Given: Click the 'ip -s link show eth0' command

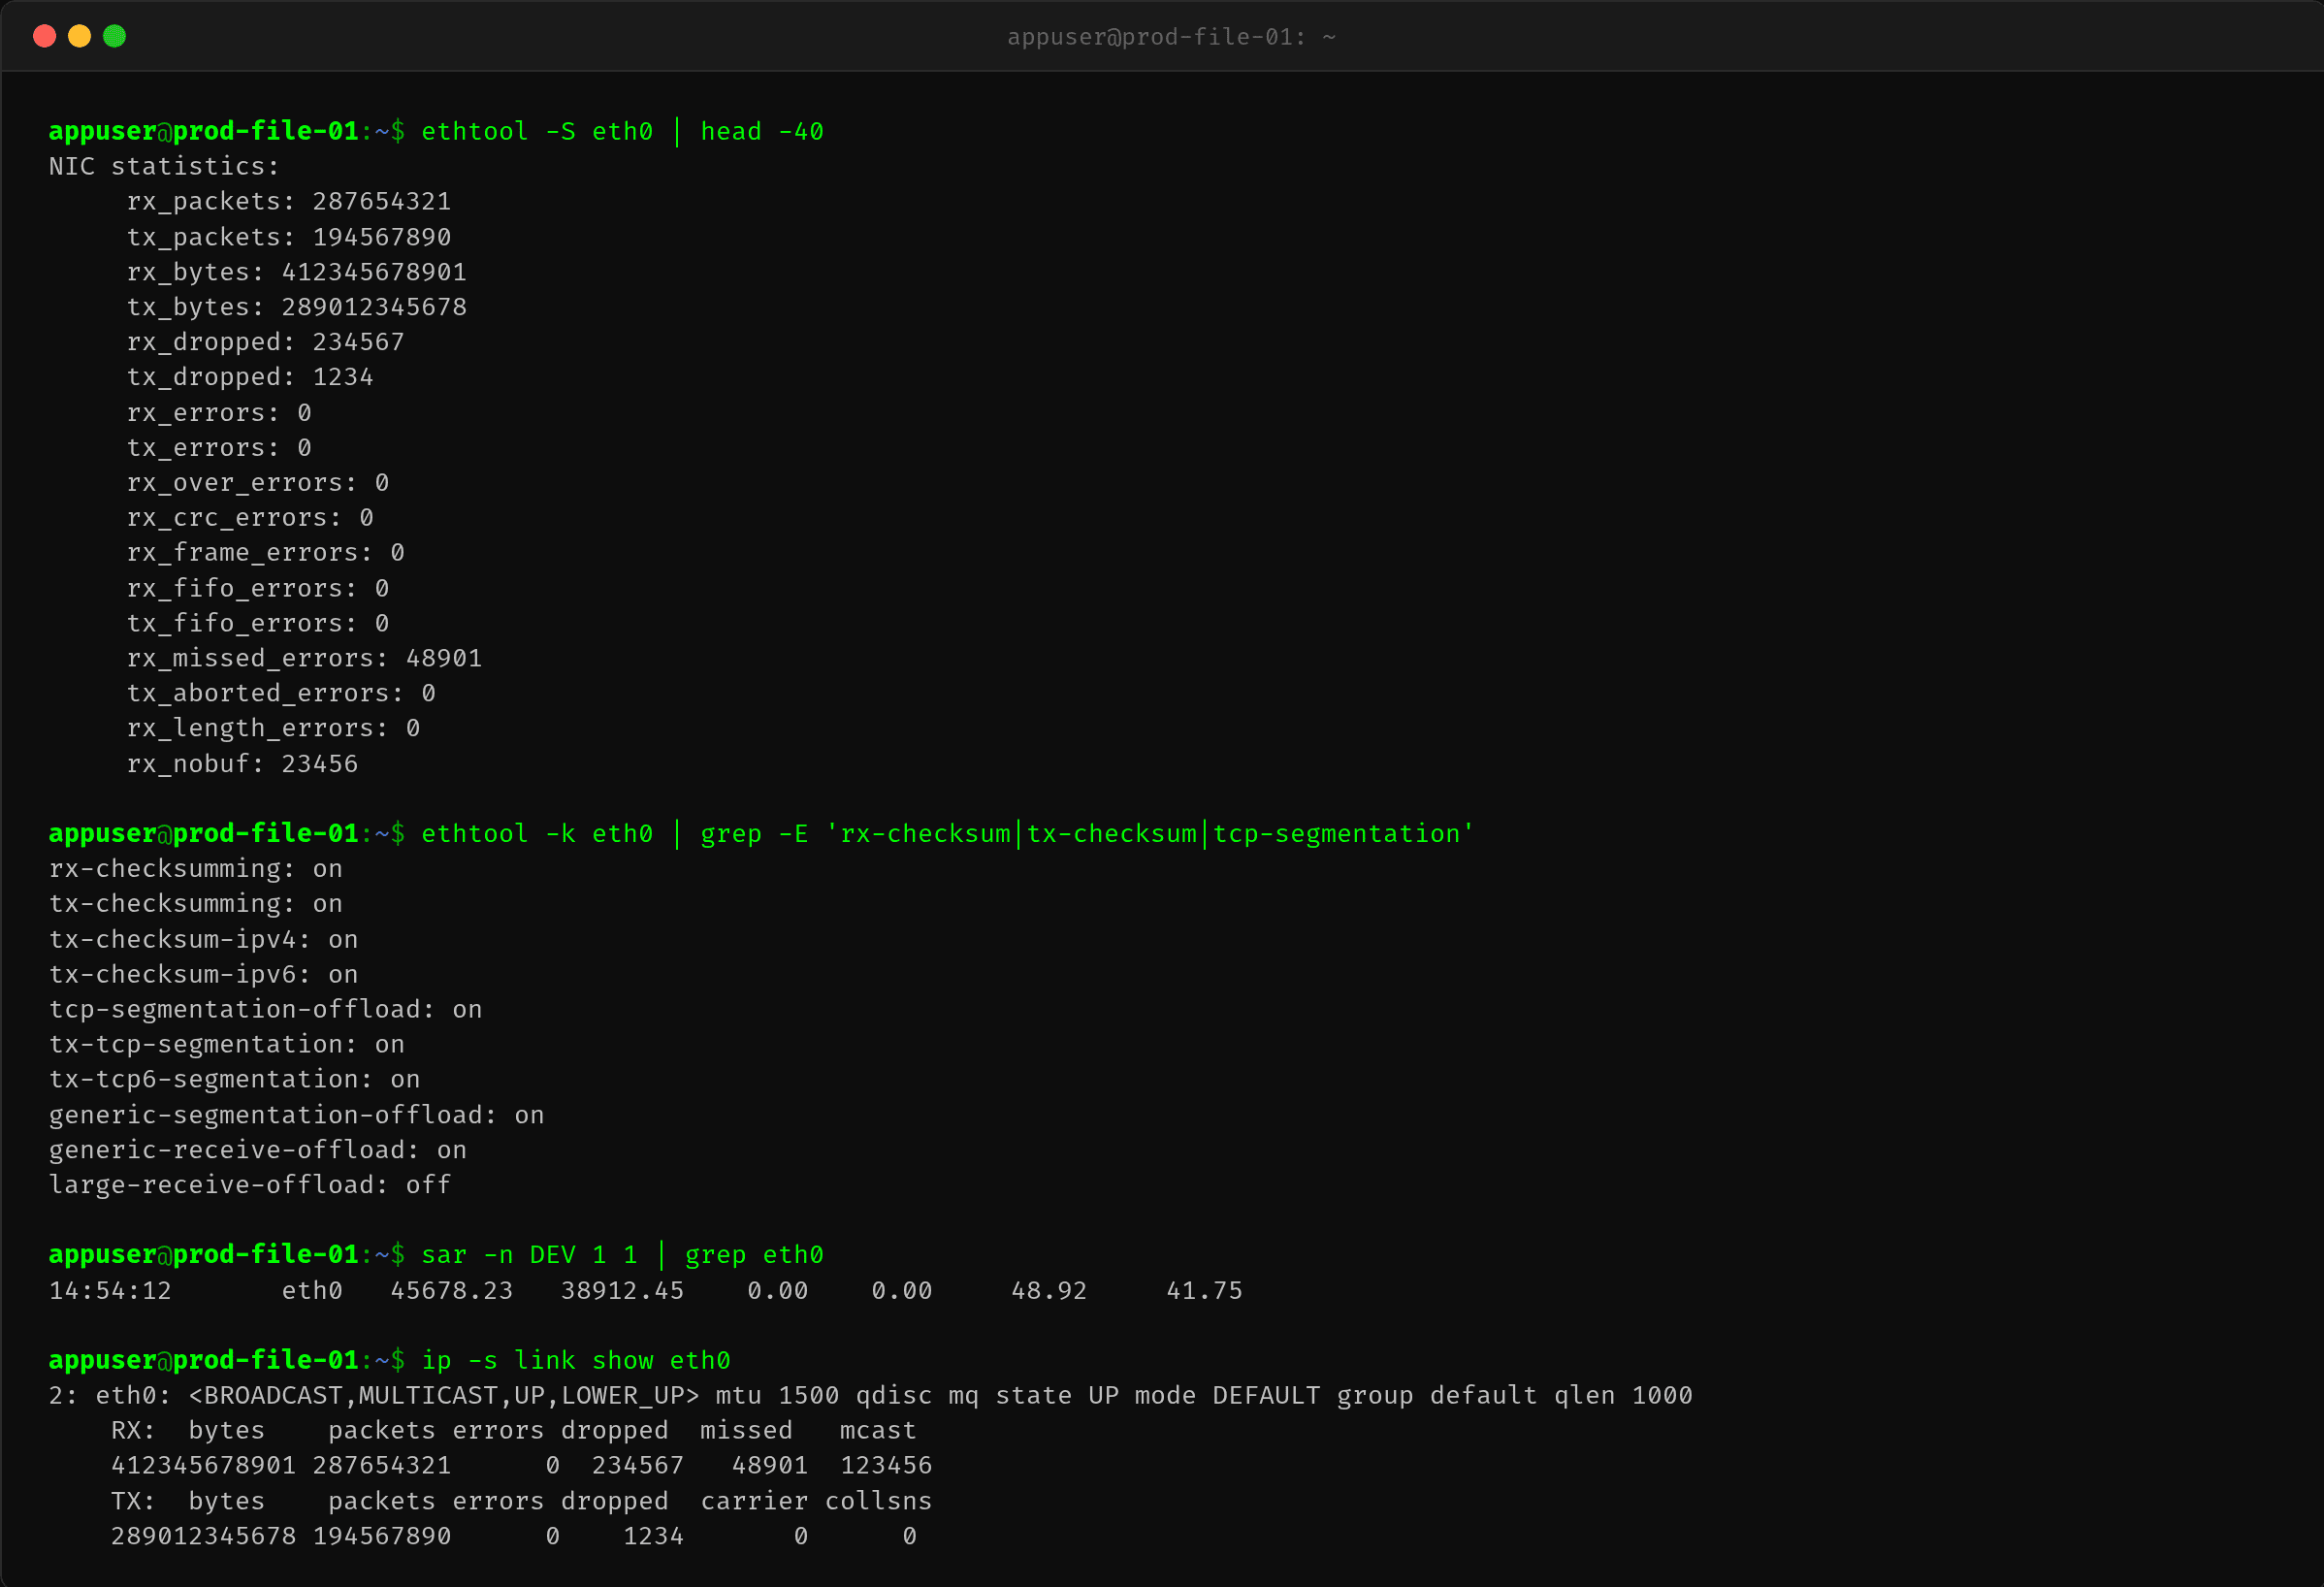Looking at the screenshot, I should coord(576,1360).
